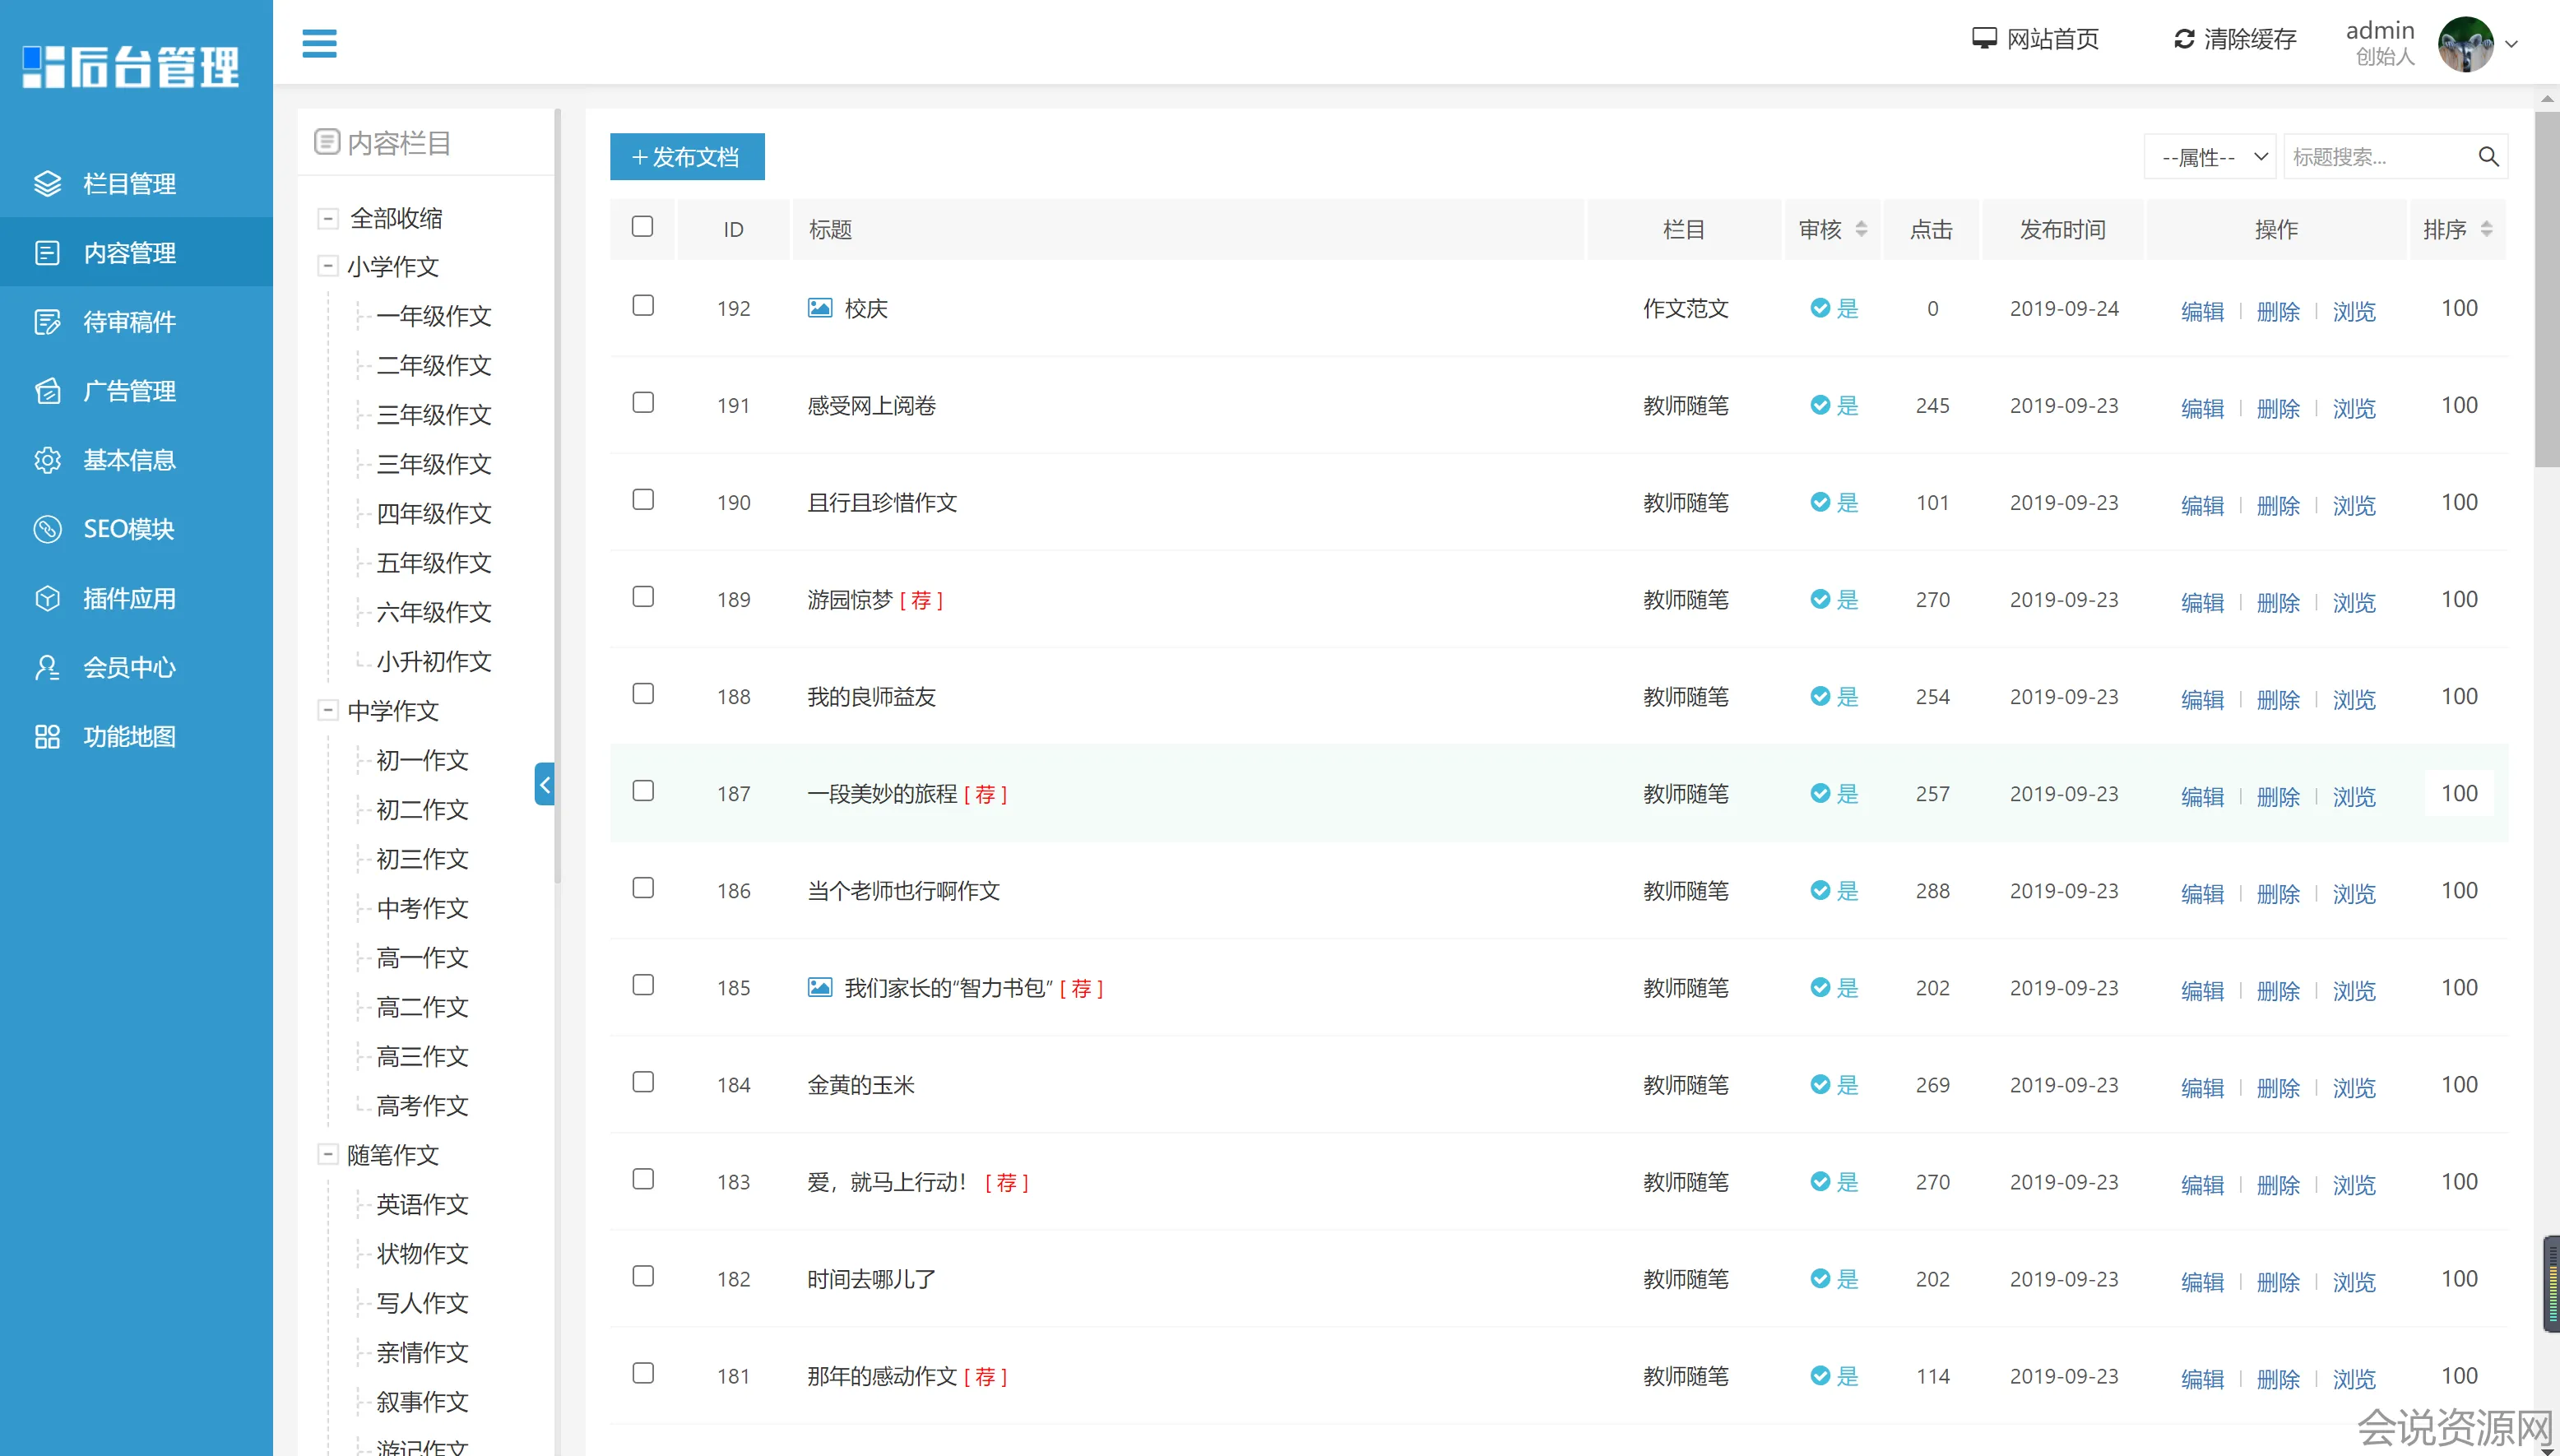Click the admin avatar picture

pos(2465,44)
